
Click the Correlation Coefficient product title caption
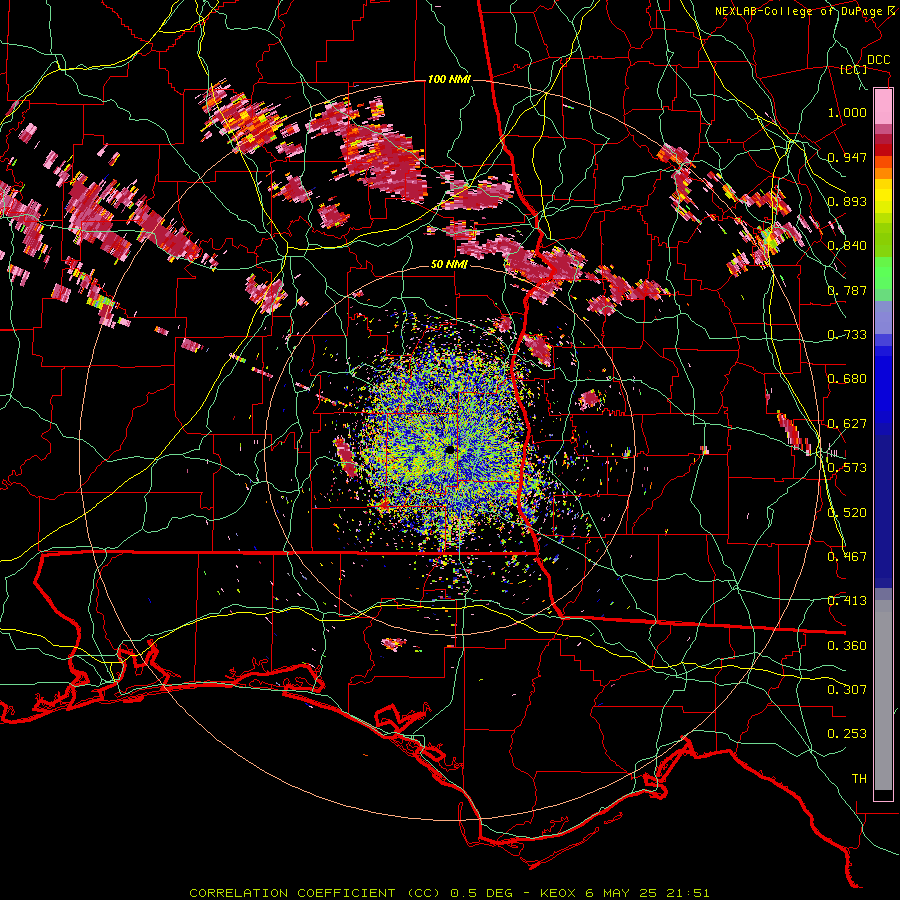[449, 893]
